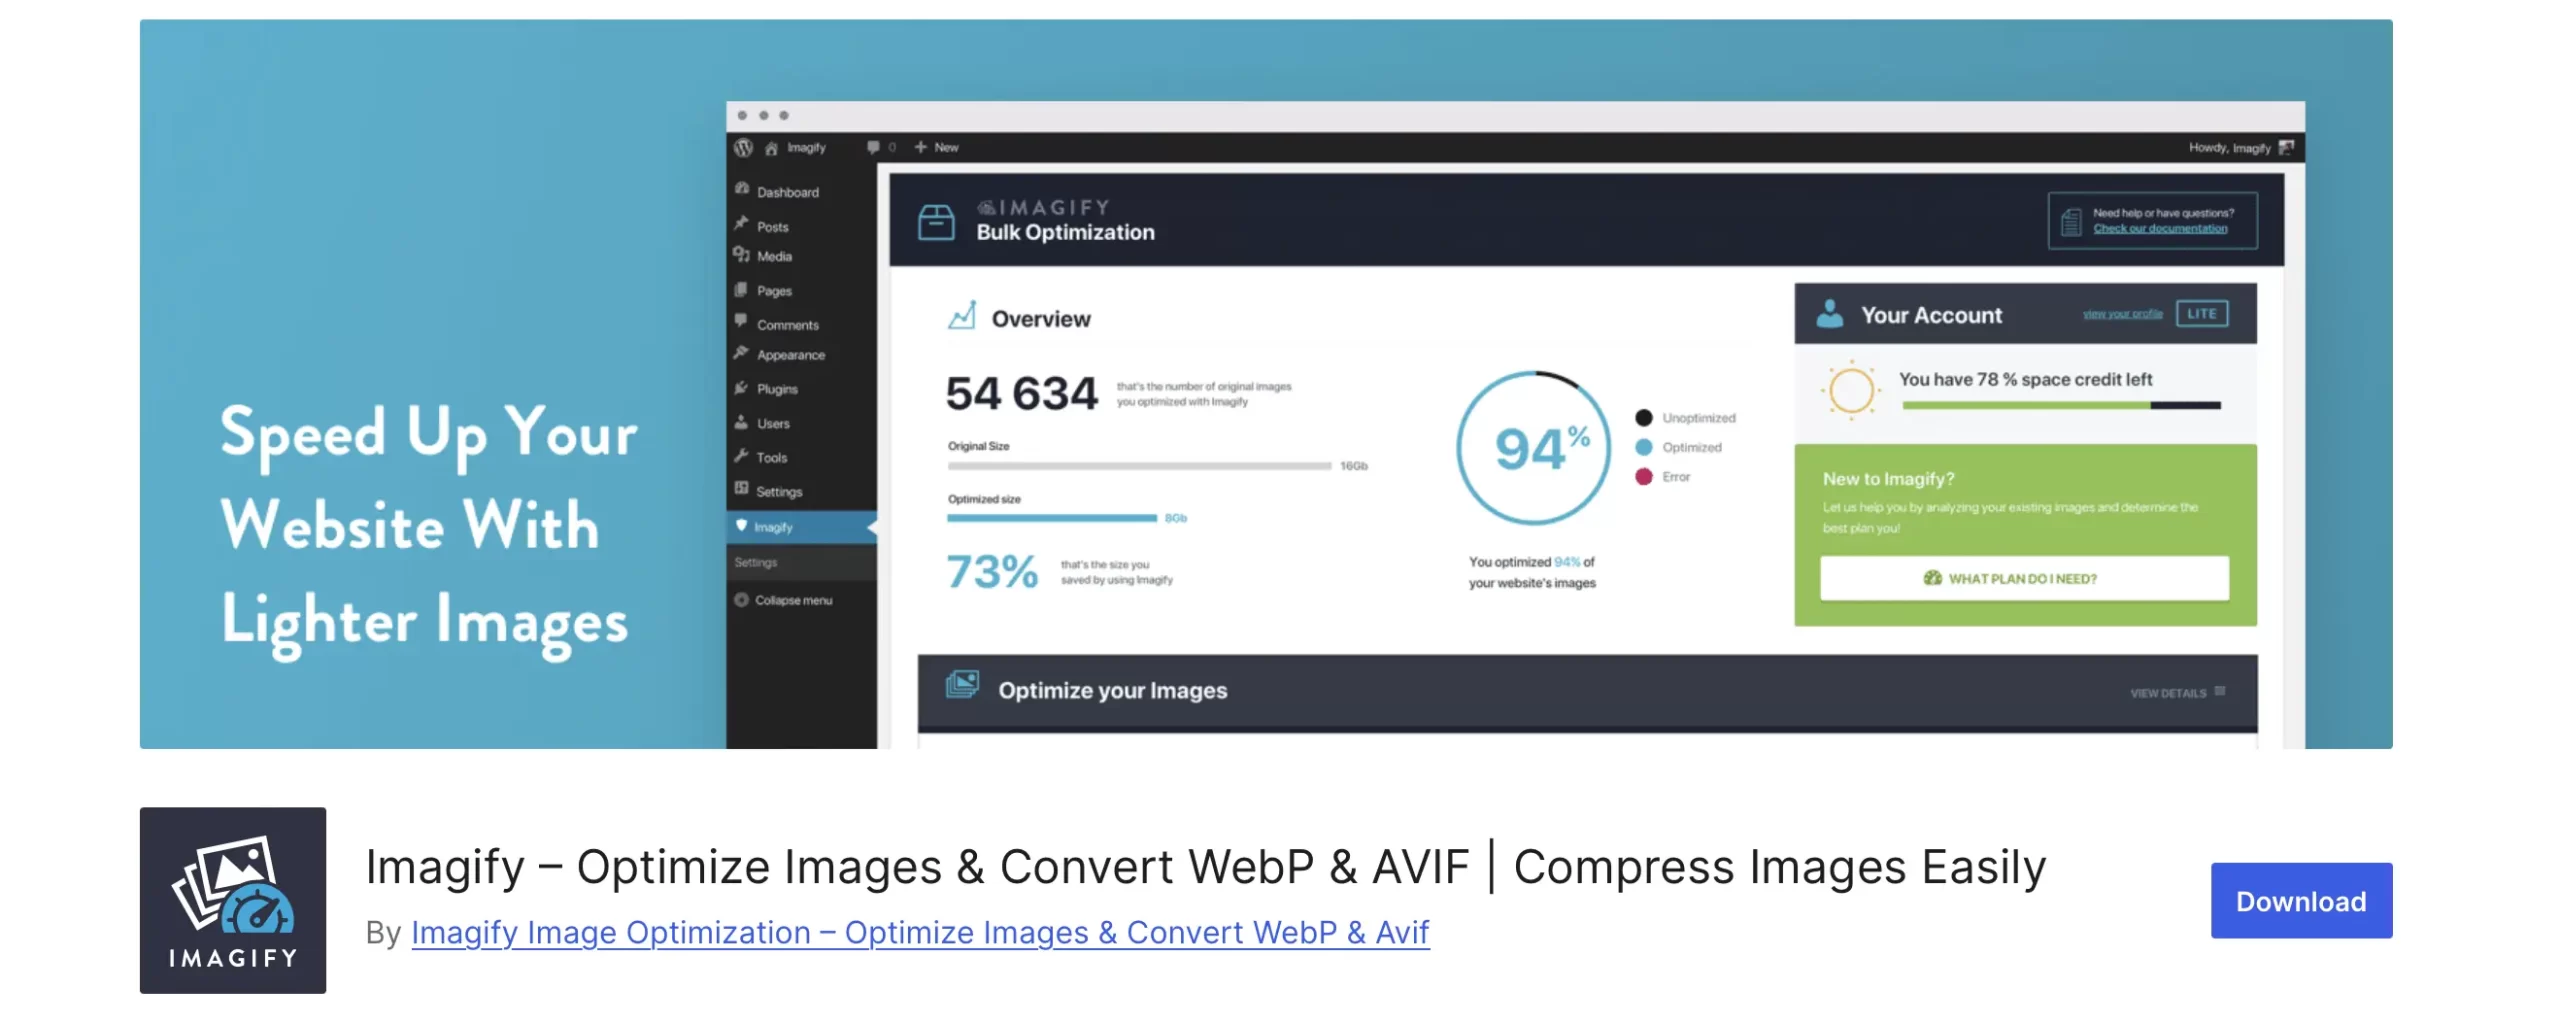Click the Optimize your Images stack icon
2560x1024 pixels.
(x=962, y=685)
